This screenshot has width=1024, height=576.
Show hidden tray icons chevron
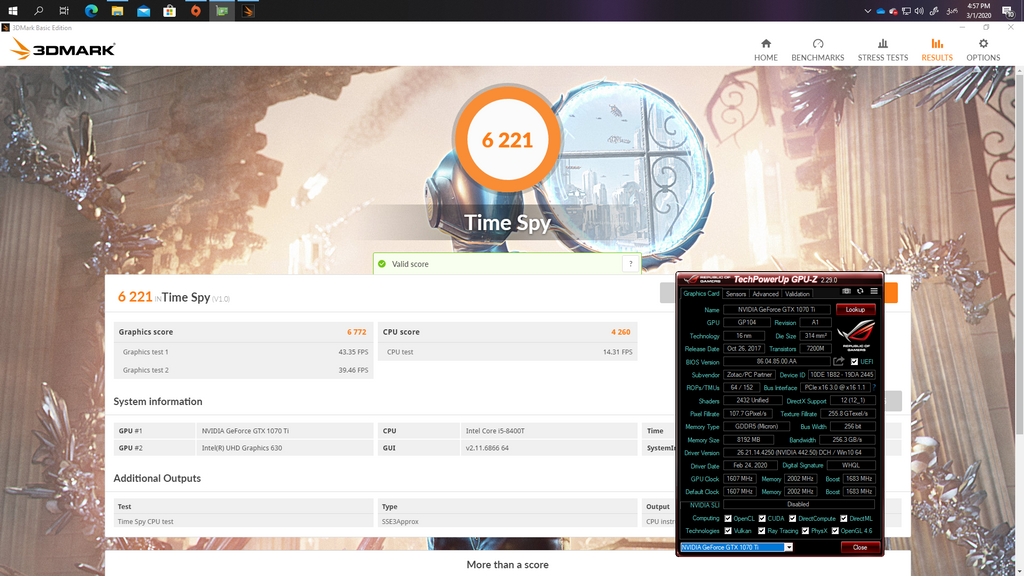(x=867, y=11)
